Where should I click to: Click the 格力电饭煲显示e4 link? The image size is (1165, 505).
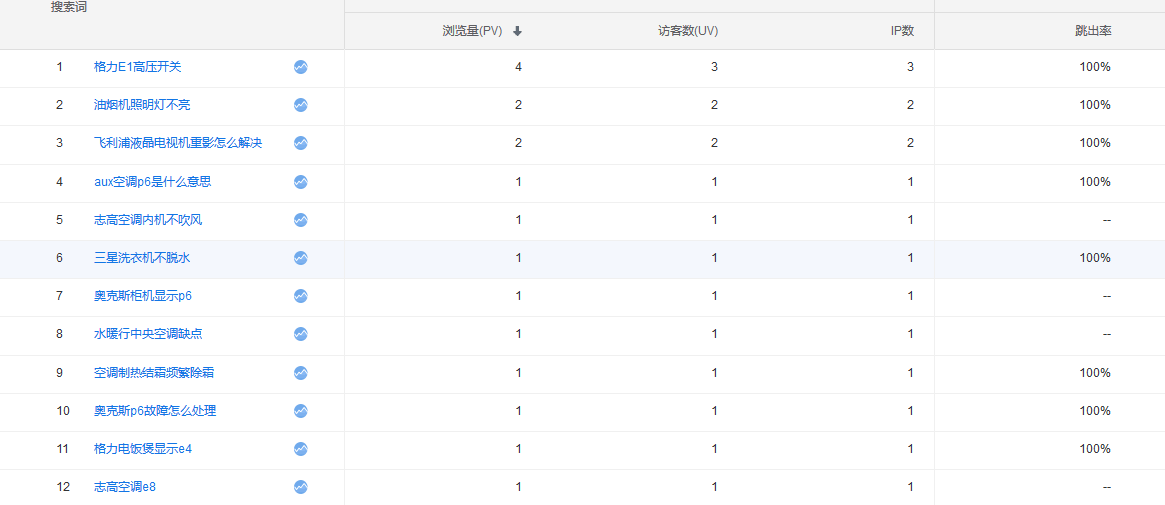[143, 449]
